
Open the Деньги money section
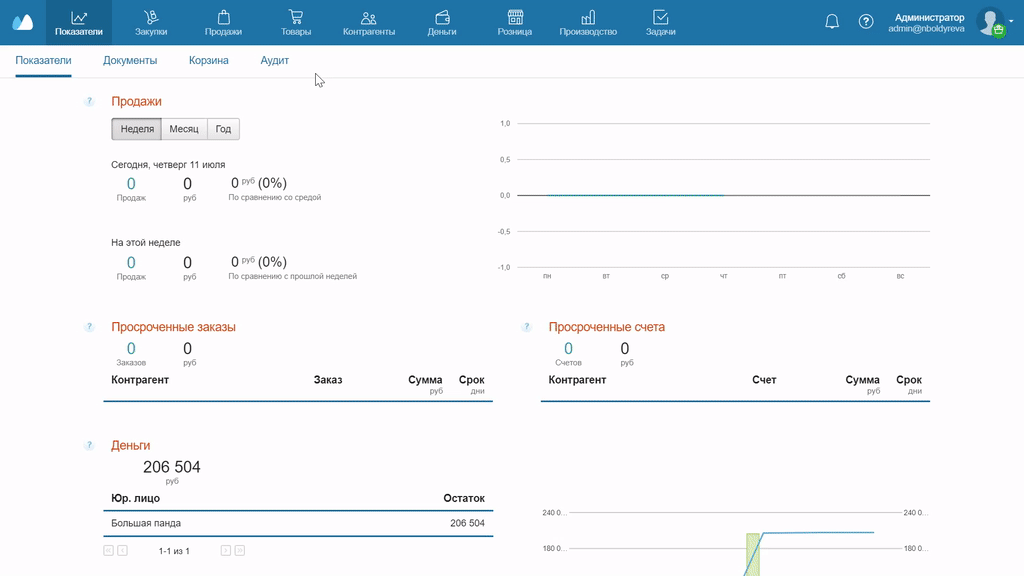point(441,23)
